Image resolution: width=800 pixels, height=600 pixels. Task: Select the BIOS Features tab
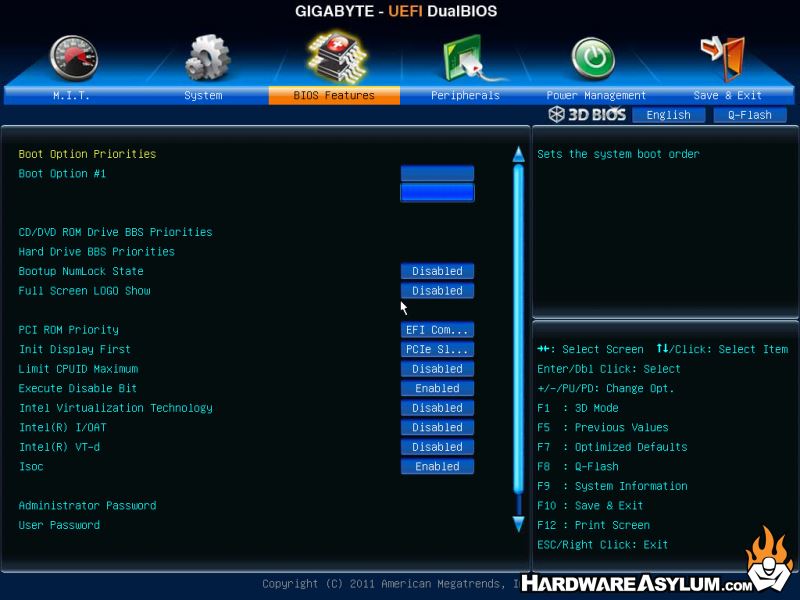[334, 95]
